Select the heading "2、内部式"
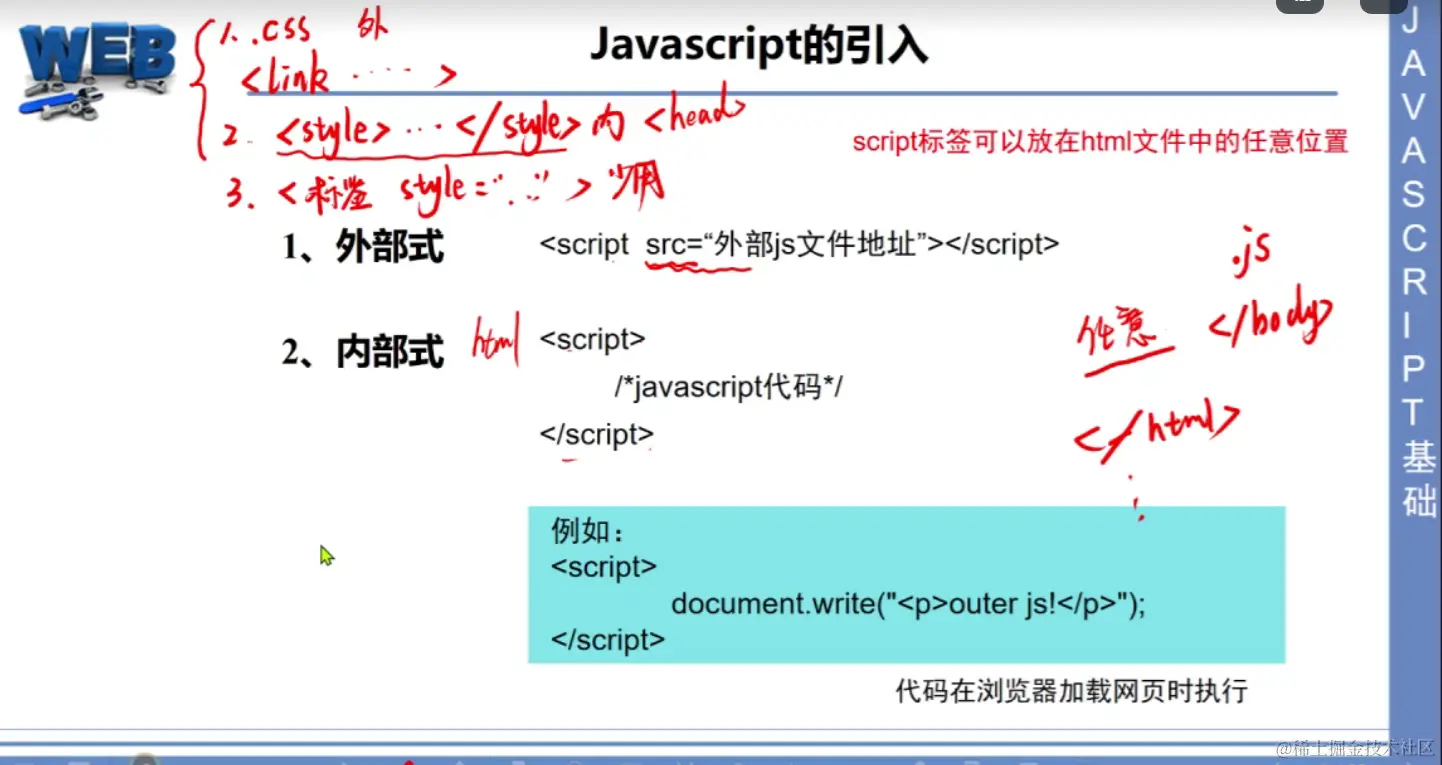This screenshot has height=765, width=1442. (362, 352)
